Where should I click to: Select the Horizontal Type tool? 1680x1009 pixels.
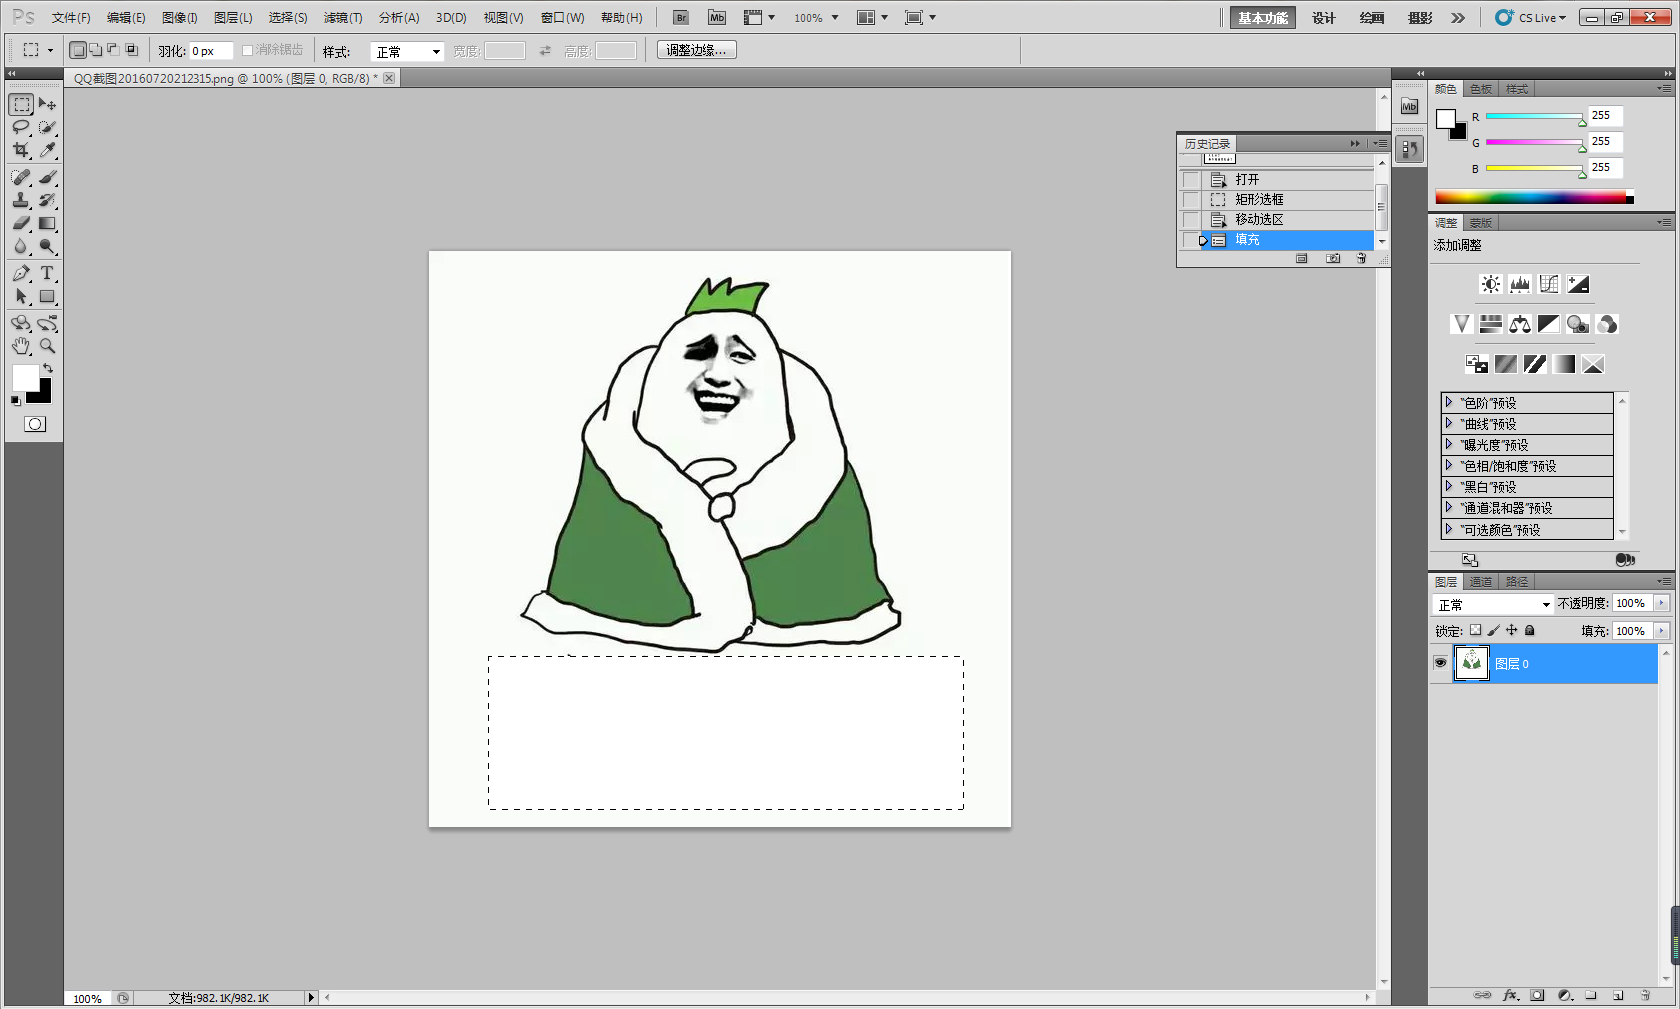pos(47,273)
